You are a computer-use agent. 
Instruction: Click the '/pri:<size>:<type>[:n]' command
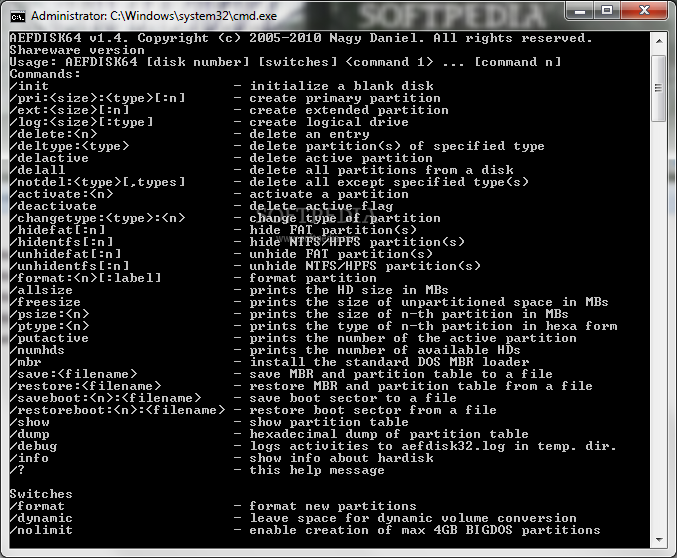click(98, 98)
